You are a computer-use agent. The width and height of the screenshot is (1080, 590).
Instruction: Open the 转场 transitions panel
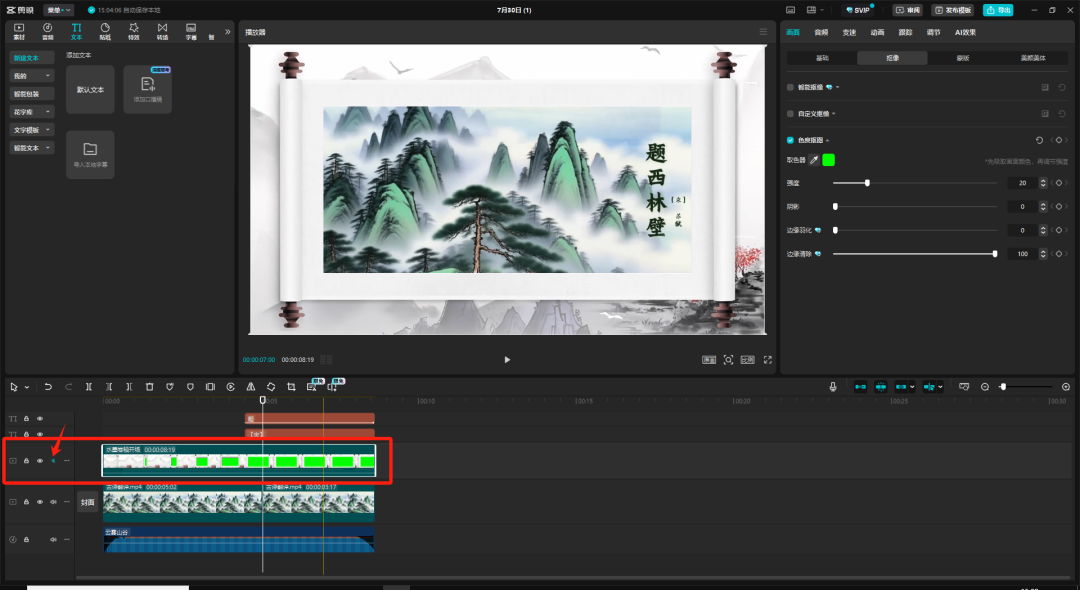[x=162, y=30]
